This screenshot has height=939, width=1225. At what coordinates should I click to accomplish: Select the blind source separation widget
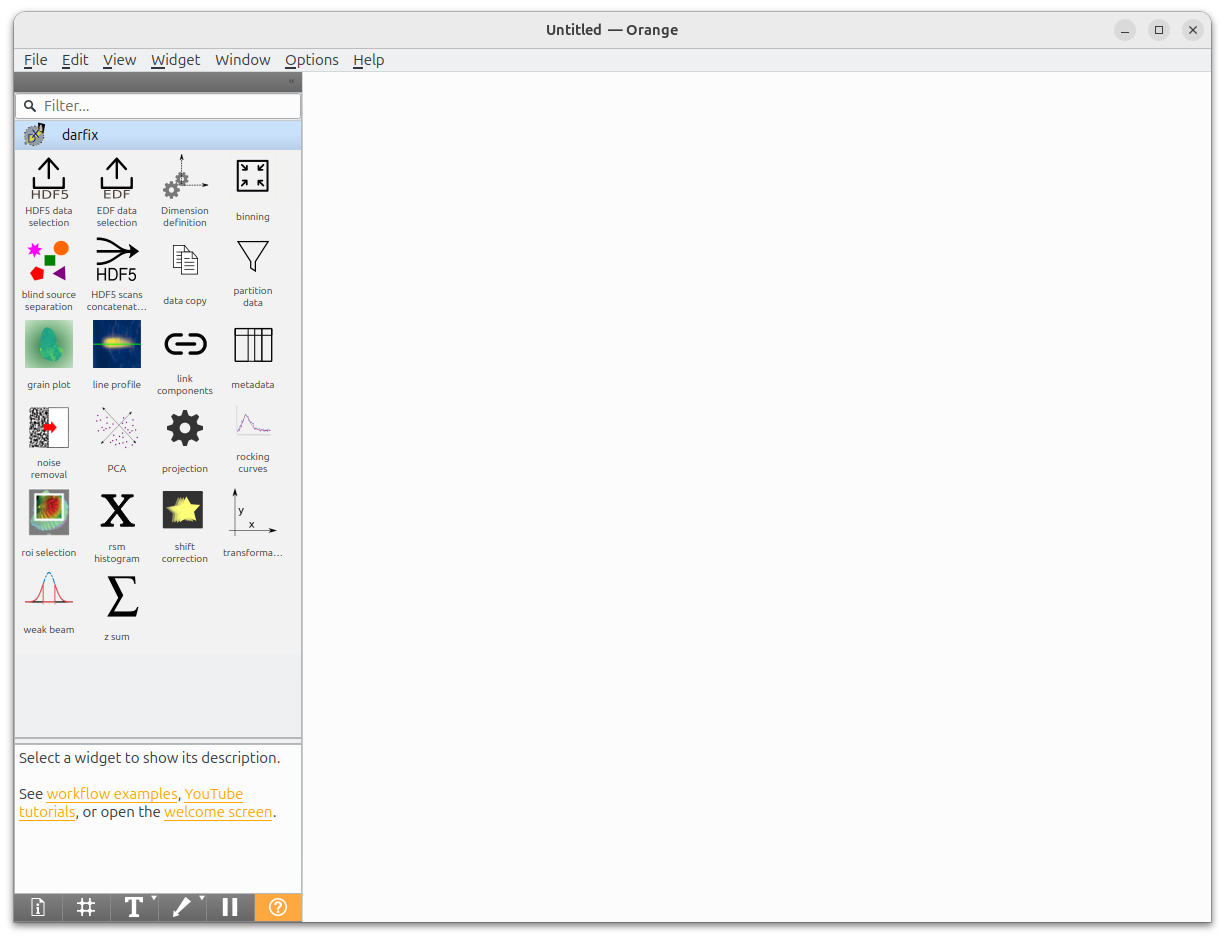point(49,275)
